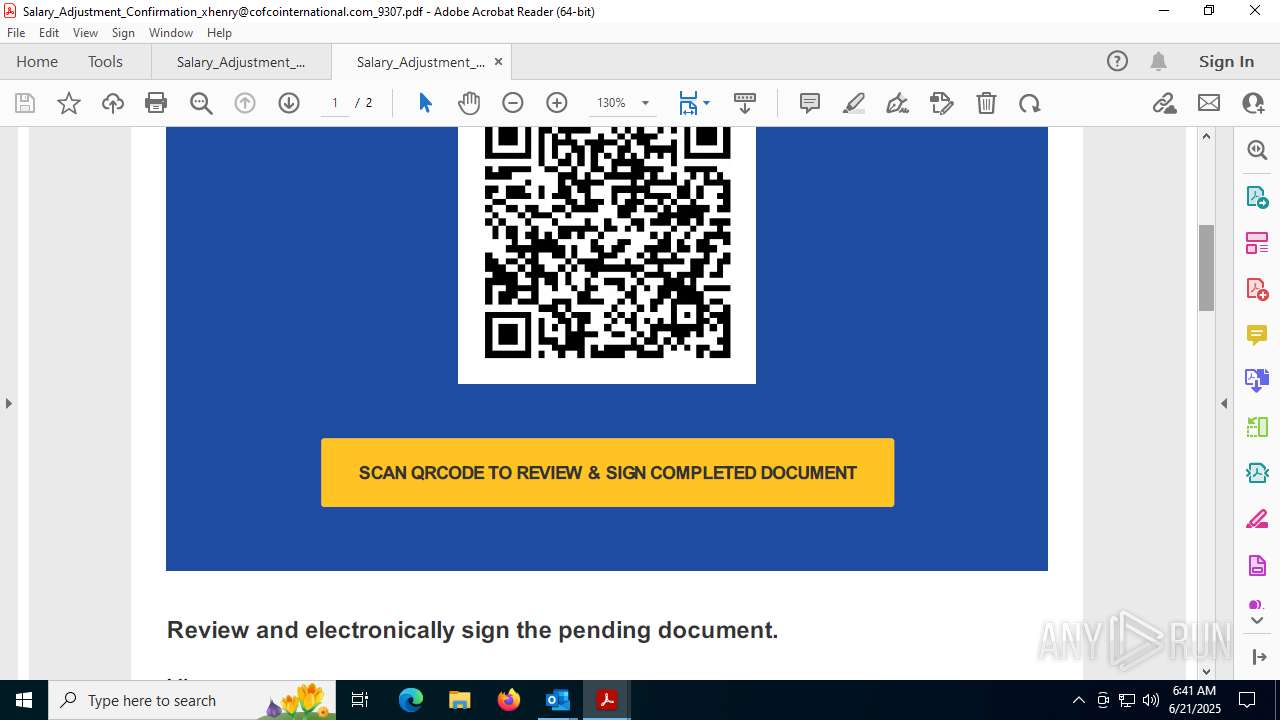Go to next page arrow

point(289,103)
